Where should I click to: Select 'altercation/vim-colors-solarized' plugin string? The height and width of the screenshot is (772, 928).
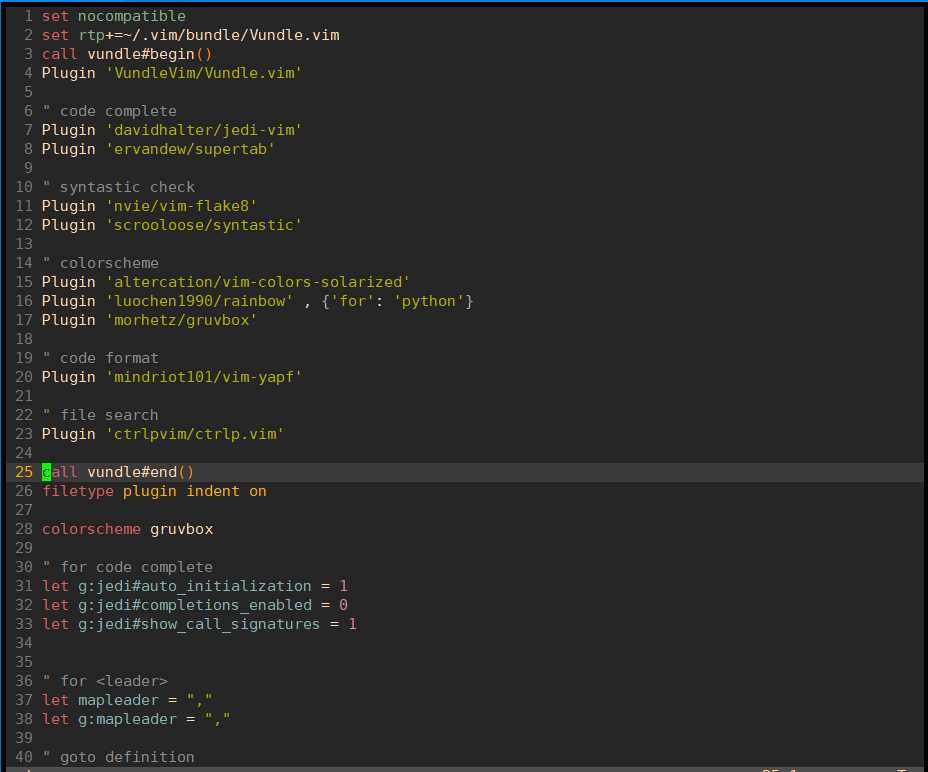258,282
